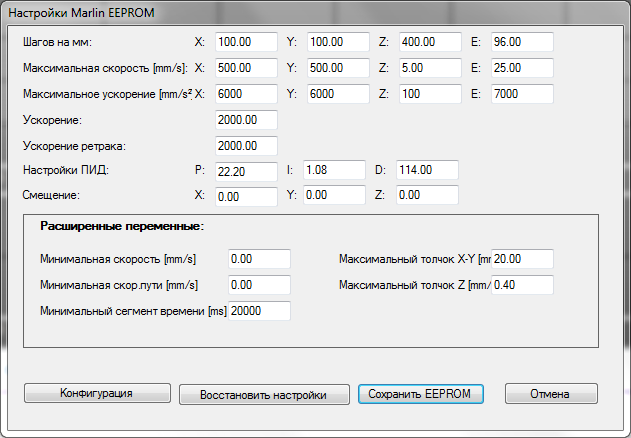This screenshot has height=438, width=631.
Task: Focus the Смещение Z offset field
Action: tap(427, 196)
